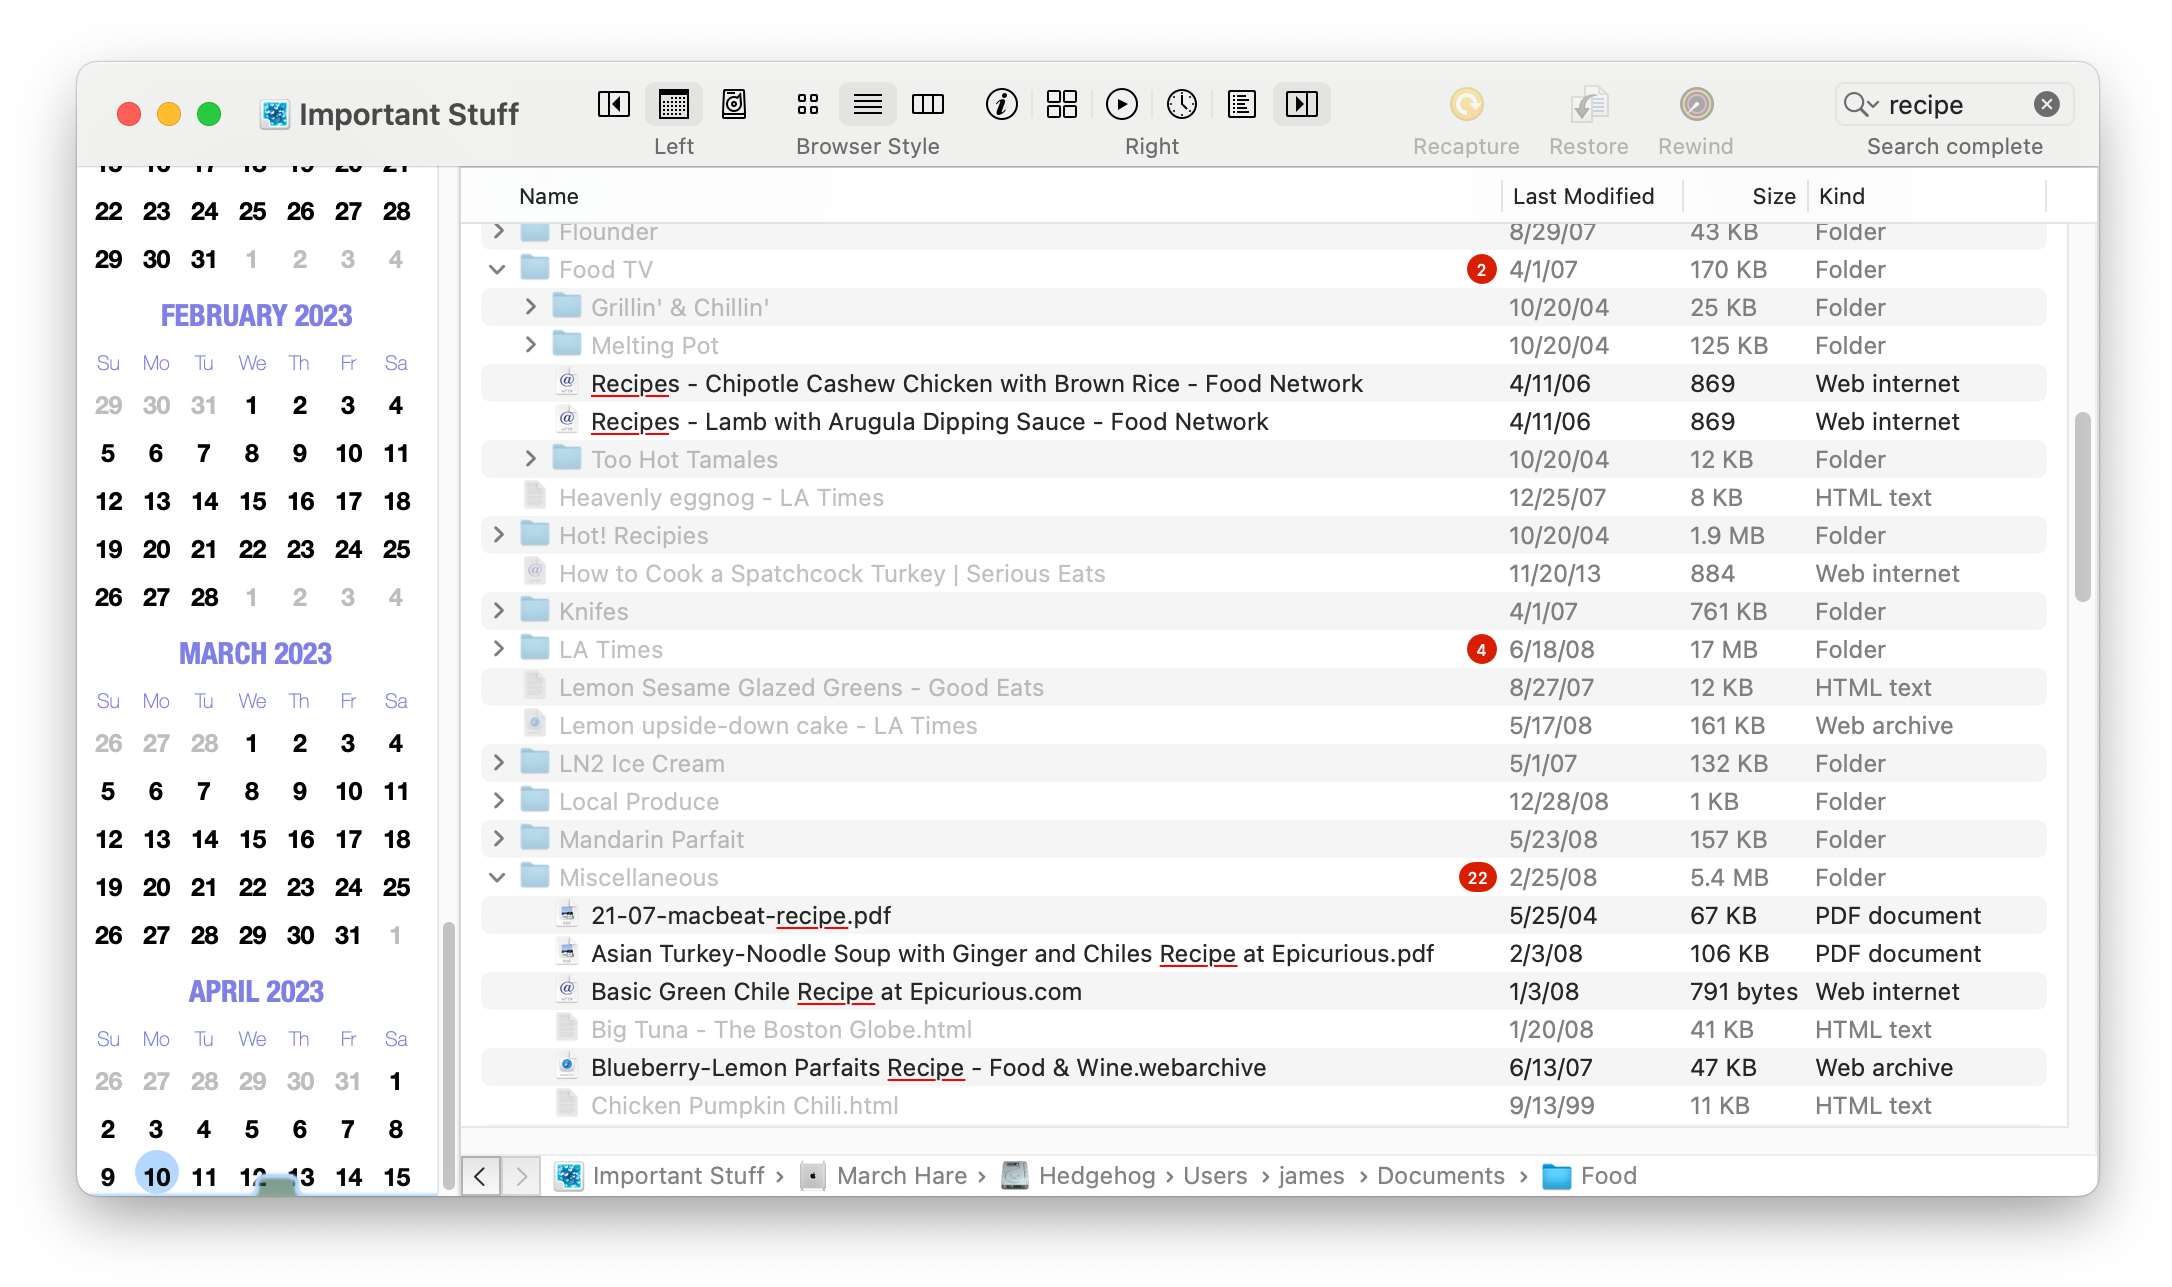Expand the Melting Pot folder
This screenshot has height=1287, width=2172.
[x=531, y=345]
